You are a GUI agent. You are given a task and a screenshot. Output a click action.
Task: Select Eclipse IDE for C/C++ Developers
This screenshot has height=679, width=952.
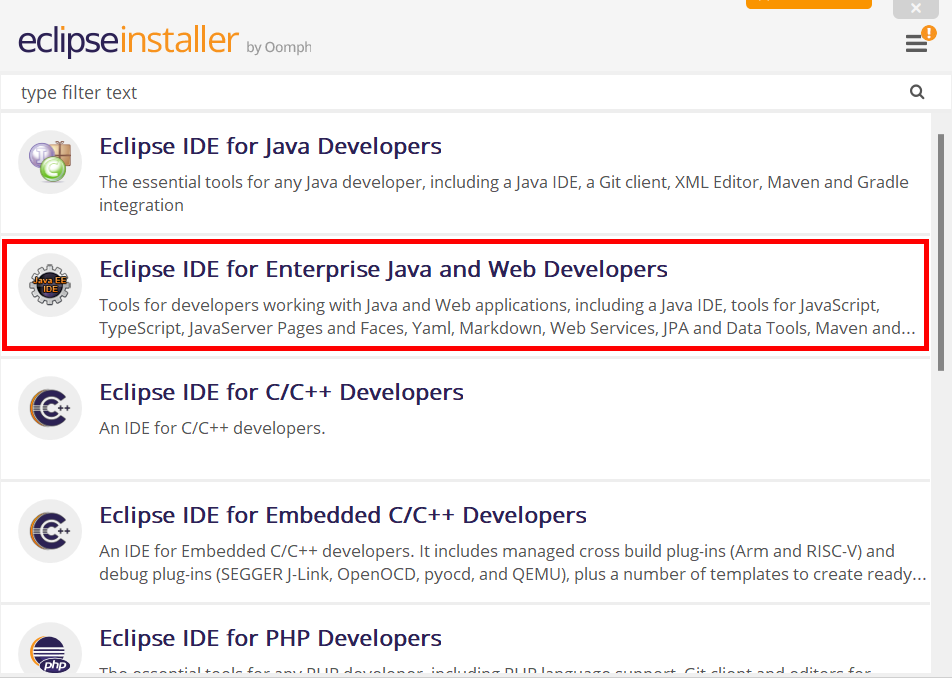tap(465, 418)
